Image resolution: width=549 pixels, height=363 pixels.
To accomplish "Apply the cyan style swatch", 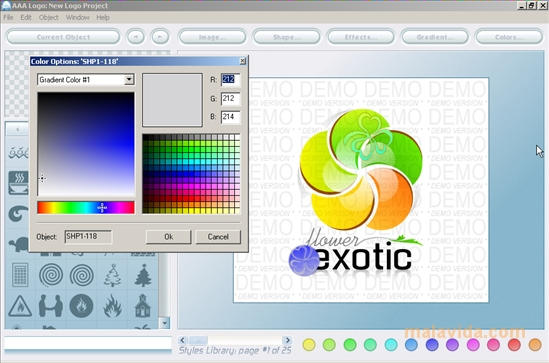I will [x=391, y=345].
